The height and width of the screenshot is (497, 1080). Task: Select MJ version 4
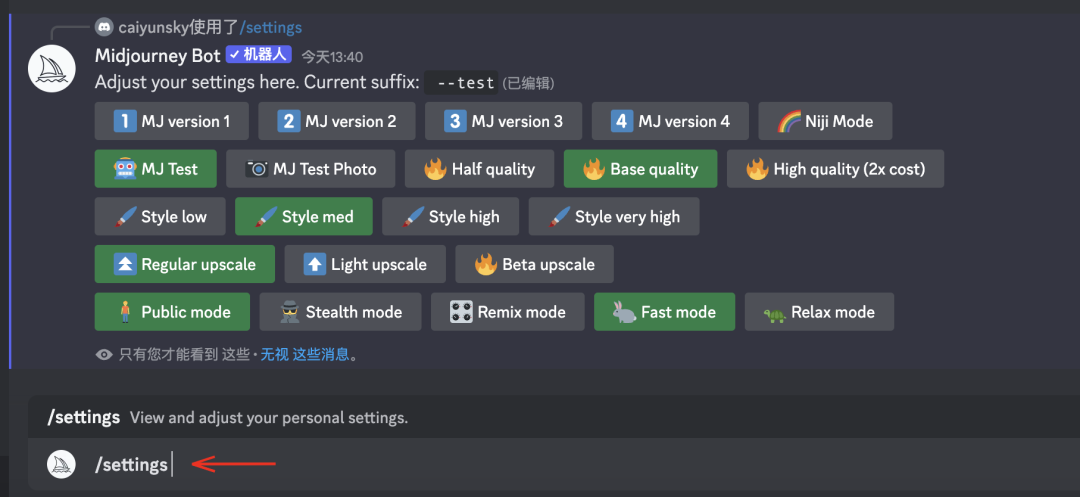670,121
